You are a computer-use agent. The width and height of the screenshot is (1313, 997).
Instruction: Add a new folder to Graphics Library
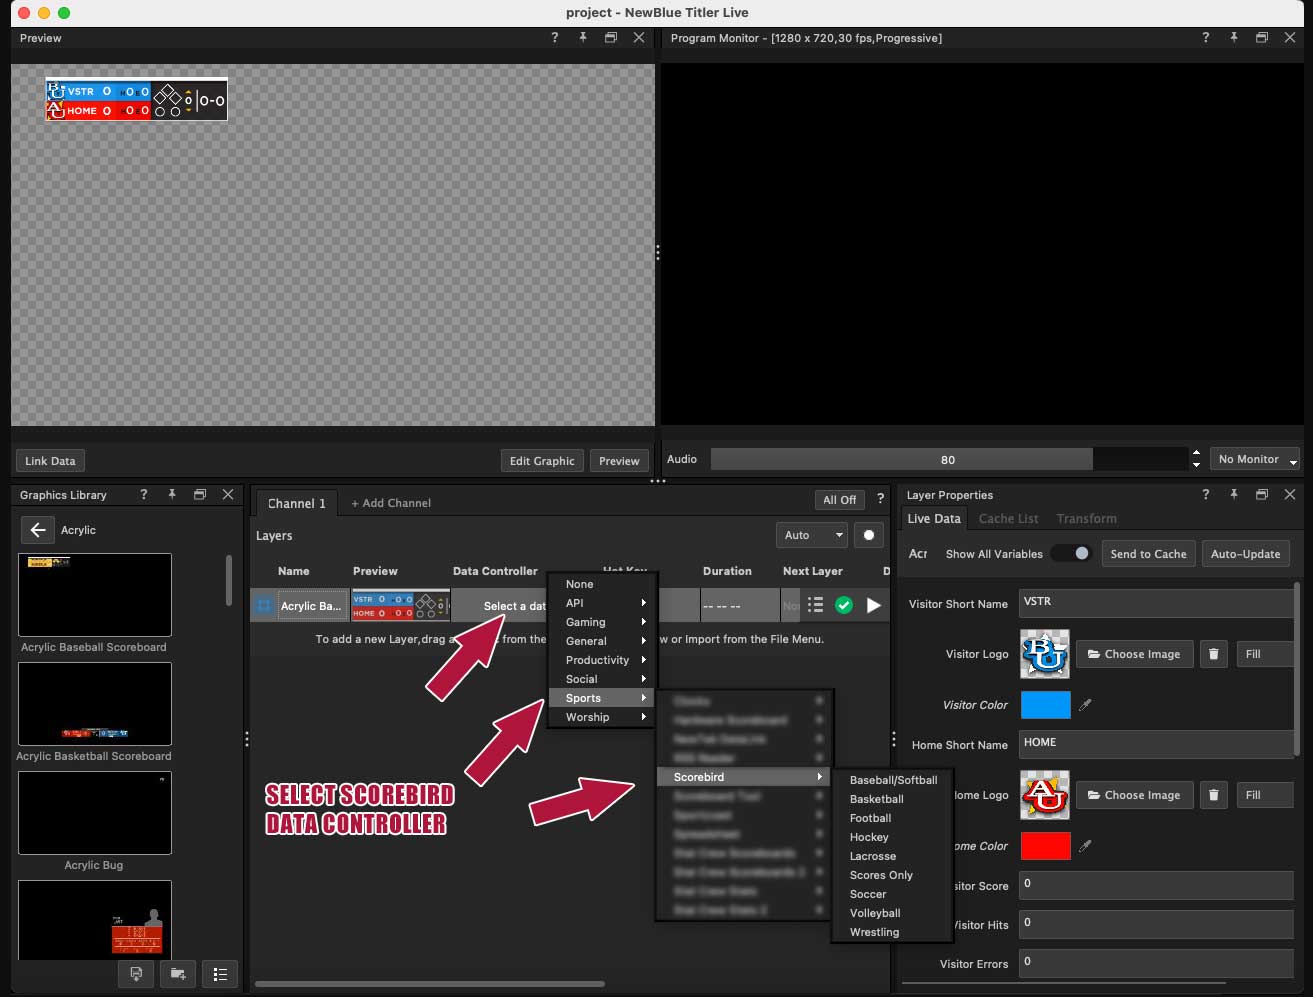[x=178, y=974]
